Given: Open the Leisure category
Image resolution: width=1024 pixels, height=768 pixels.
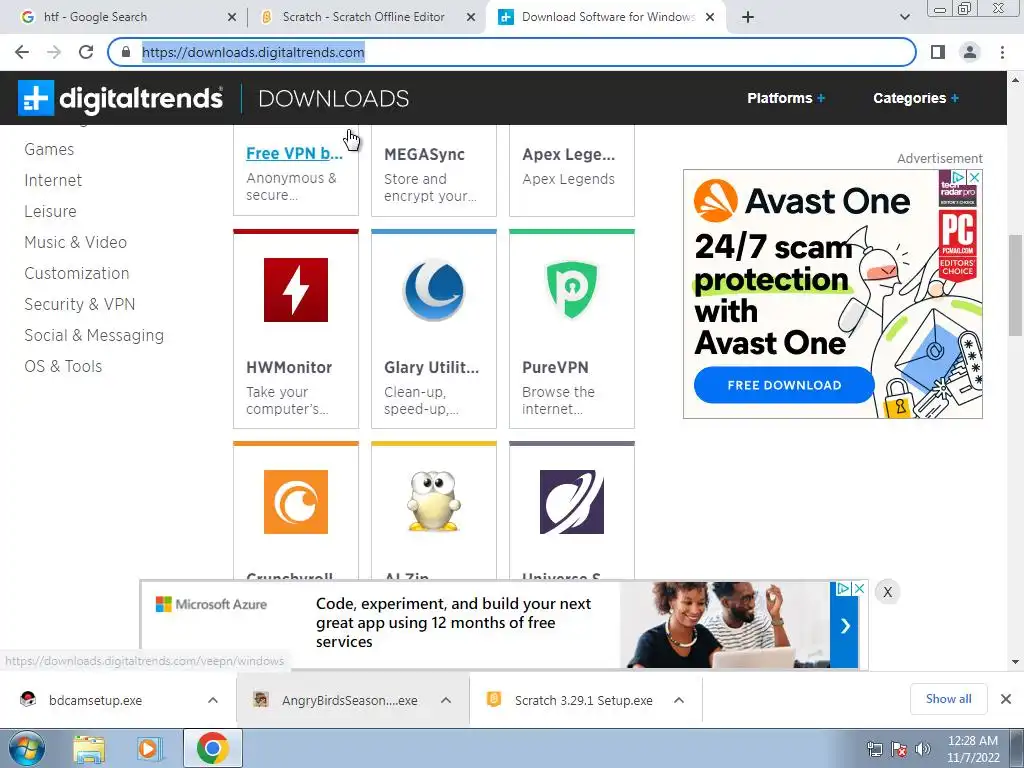Looking at the screenshot, I should pyautogui.click(x=50, y=212).
